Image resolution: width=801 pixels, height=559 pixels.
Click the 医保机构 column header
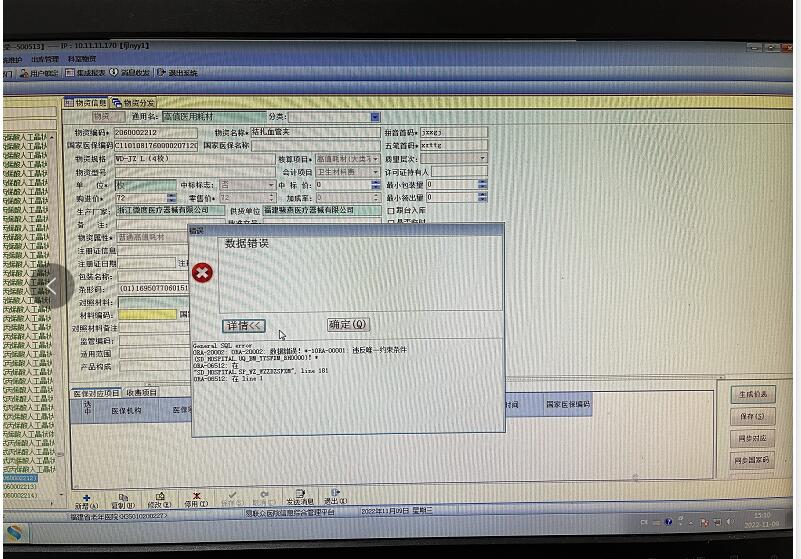(126, 411)
